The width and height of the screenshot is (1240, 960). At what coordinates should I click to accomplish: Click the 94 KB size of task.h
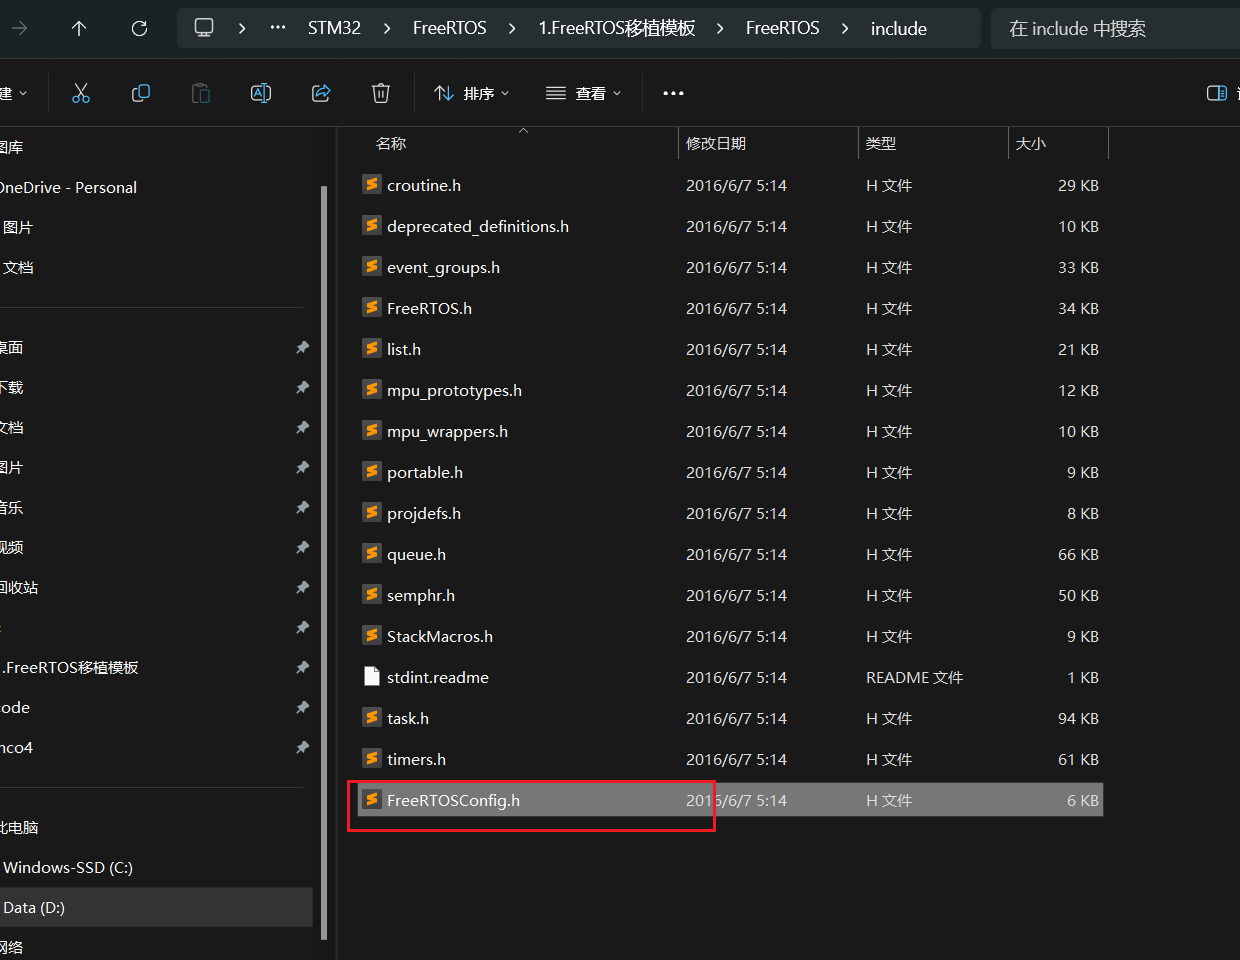tap(1078, 718)
